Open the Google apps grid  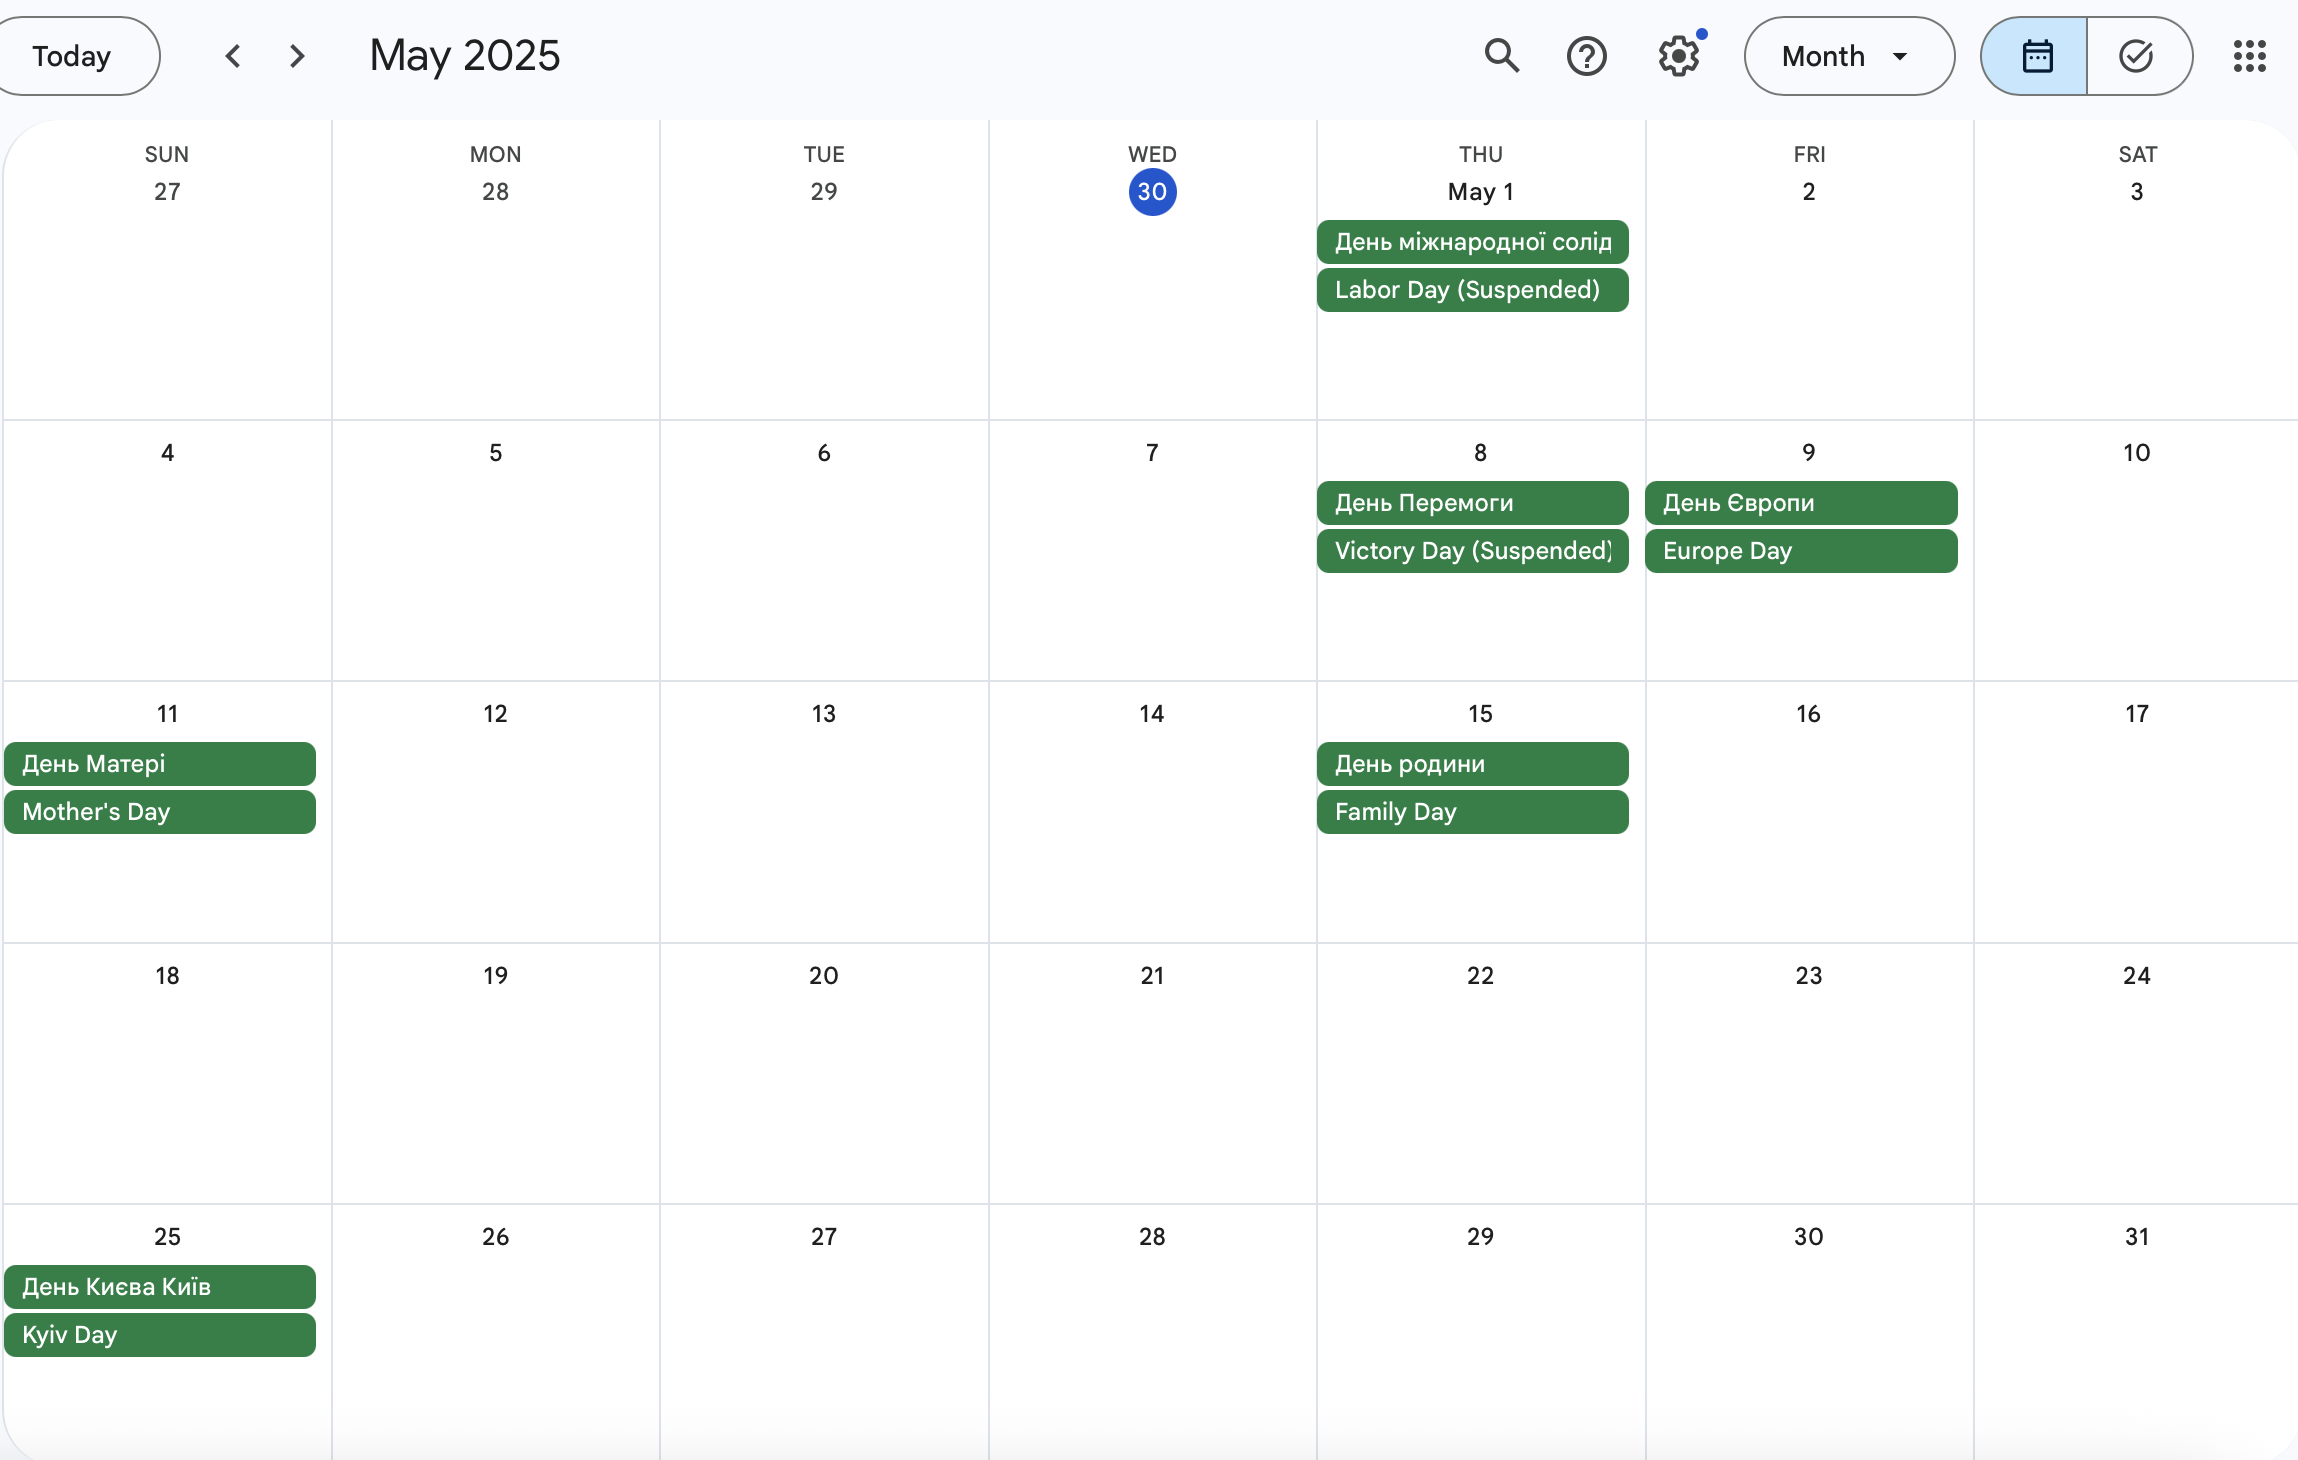(2249, 56)
